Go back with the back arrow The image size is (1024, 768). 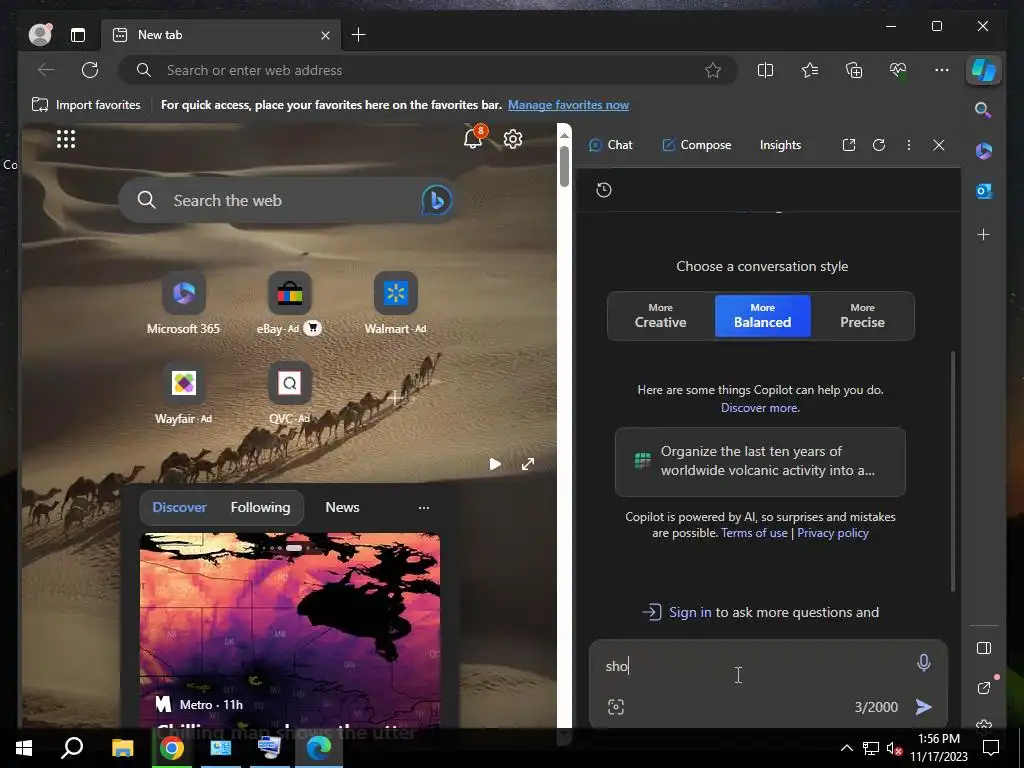click(46, 70)
